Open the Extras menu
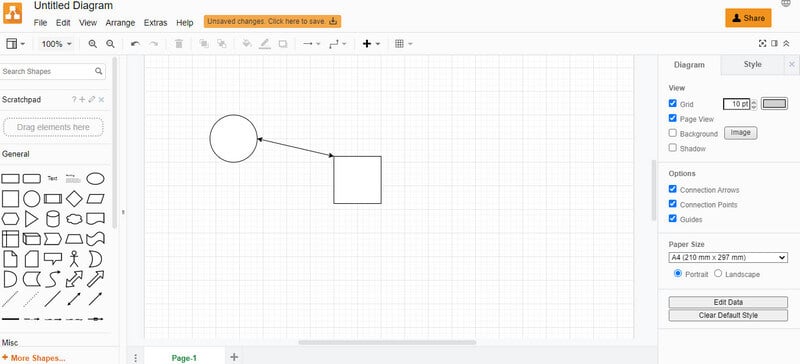This screenshot has width=800, height=364. (156, 23)
